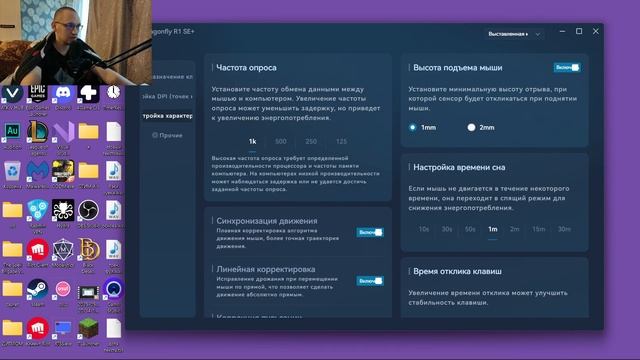640x360 pixels.
Task: Set sleep time to 30m
Action: [564, 229]
